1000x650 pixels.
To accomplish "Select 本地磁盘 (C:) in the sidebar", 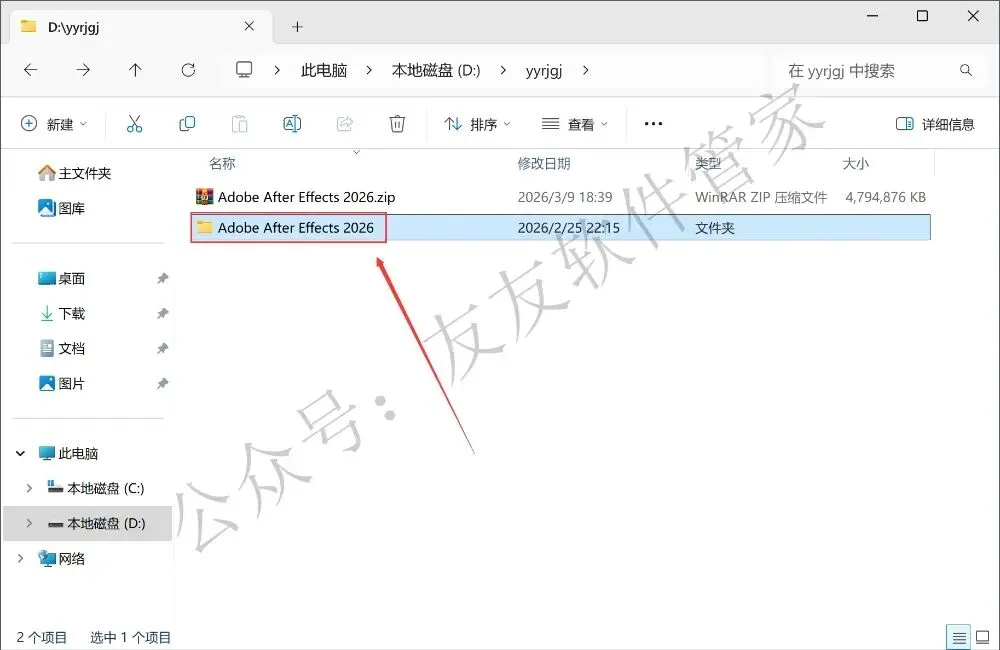I will [96, 489].
